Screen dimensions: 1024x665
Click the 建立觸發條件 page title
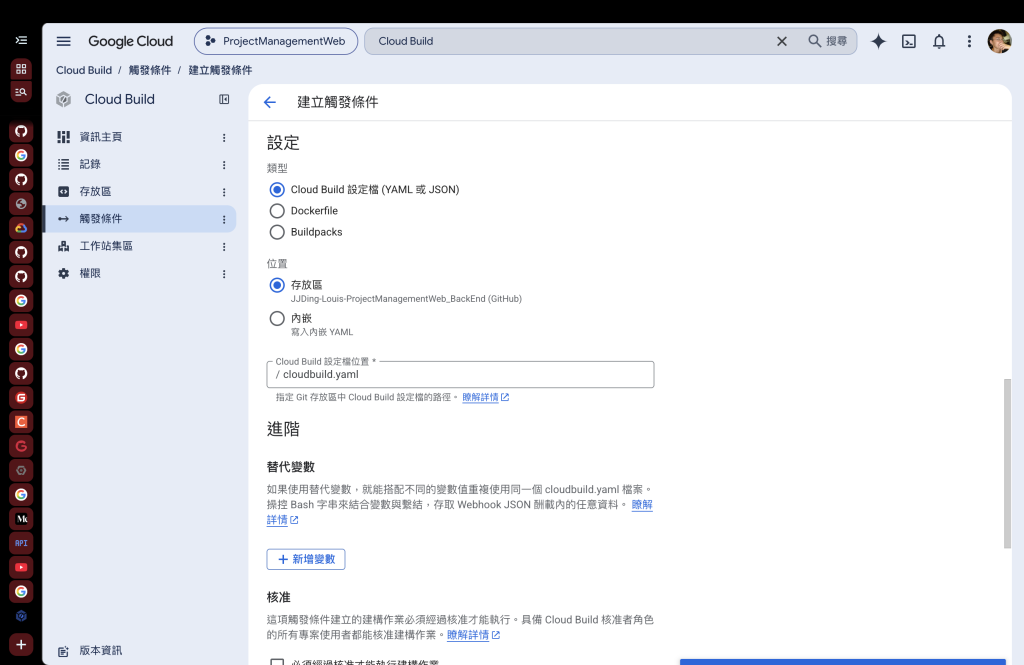pyautogui.click(x=338, y=102)
